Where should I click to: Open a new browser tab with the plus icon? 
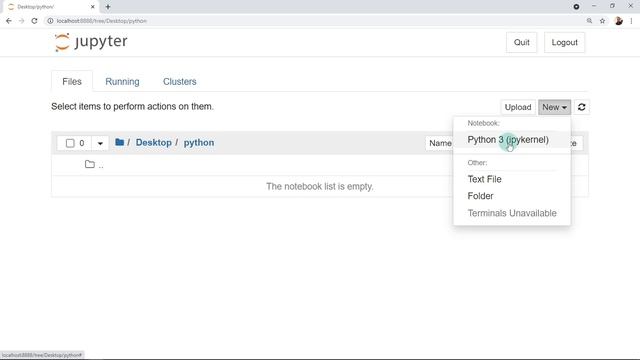click(108, 7)
